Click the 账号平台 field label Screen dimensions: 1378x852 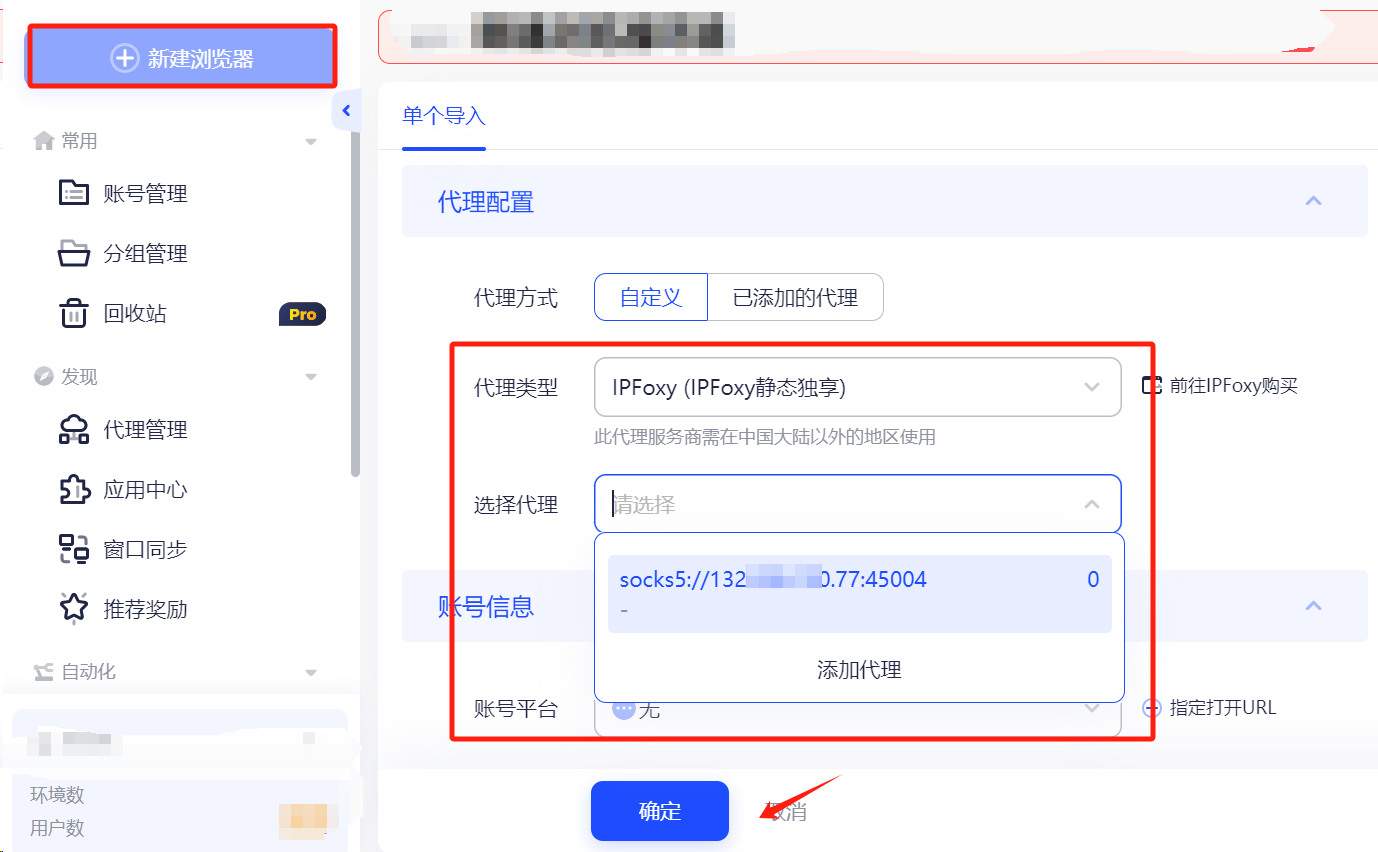516,710
